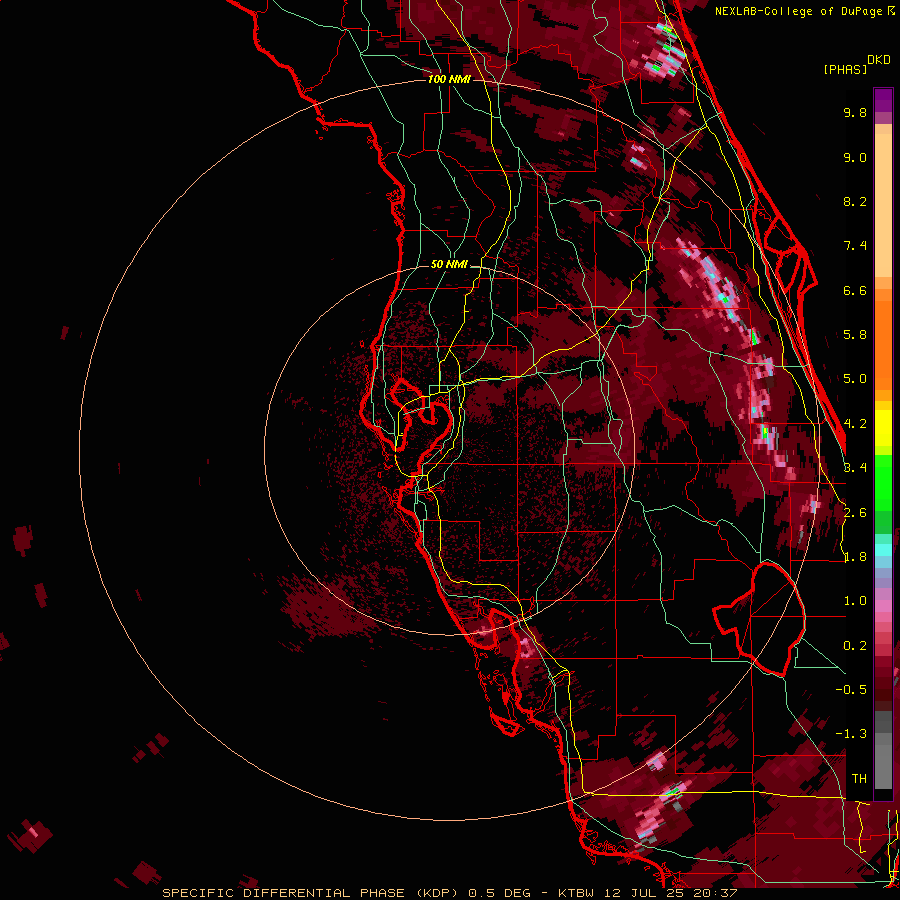Click the 100 NMI range ring label
Viewport: 900px width, 900px height.
[449, 79]
